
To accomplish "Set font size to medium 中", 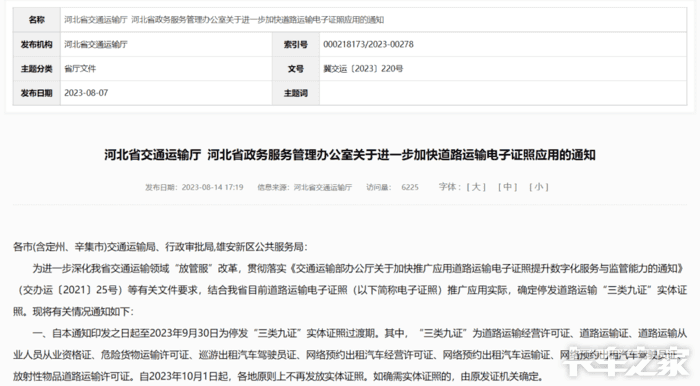I will [x=507, y=187].
